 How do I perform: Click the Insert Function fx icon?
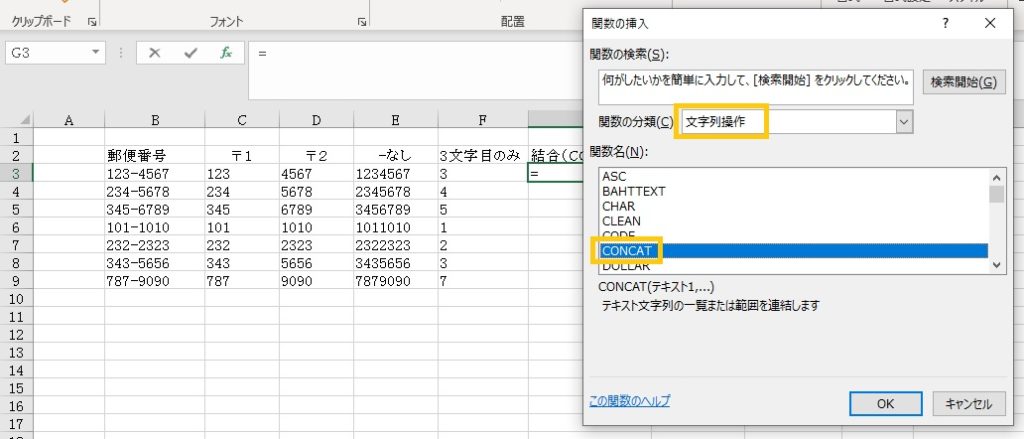227,53
